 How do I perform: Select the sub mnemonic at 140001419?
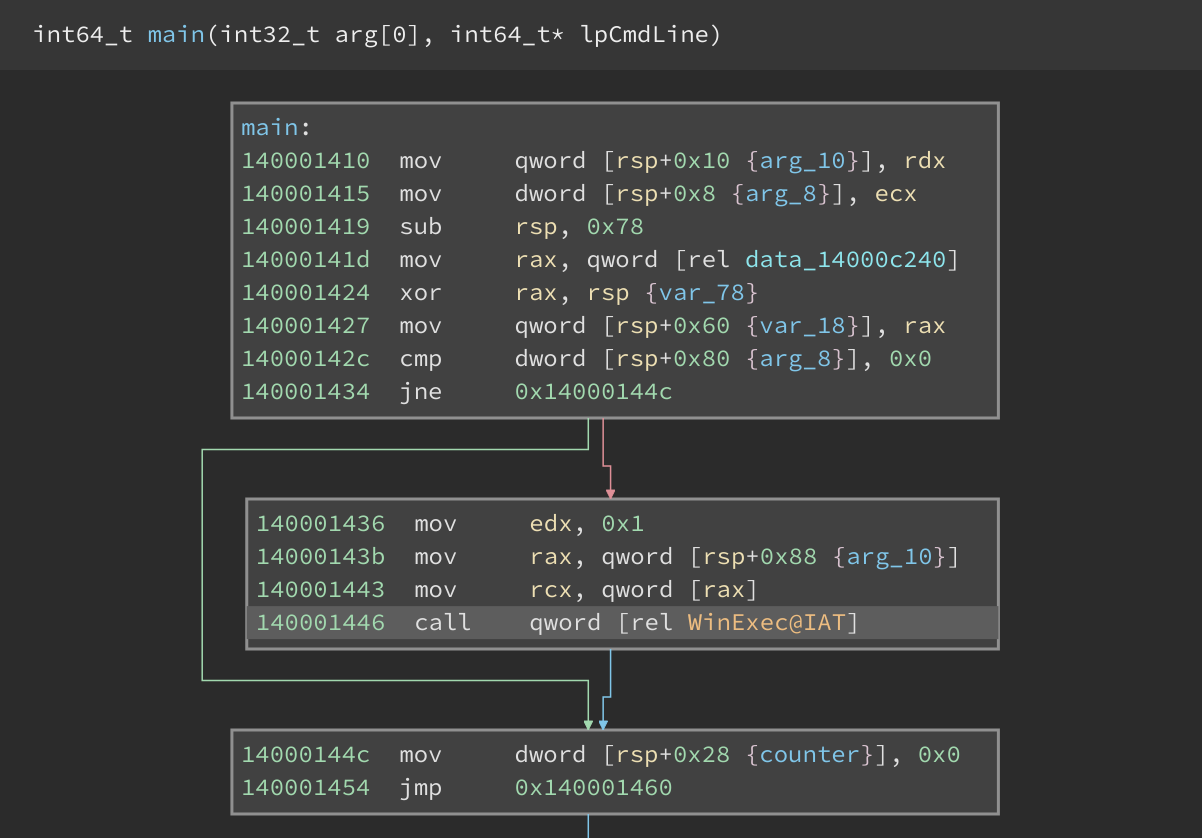coord(420,227)
